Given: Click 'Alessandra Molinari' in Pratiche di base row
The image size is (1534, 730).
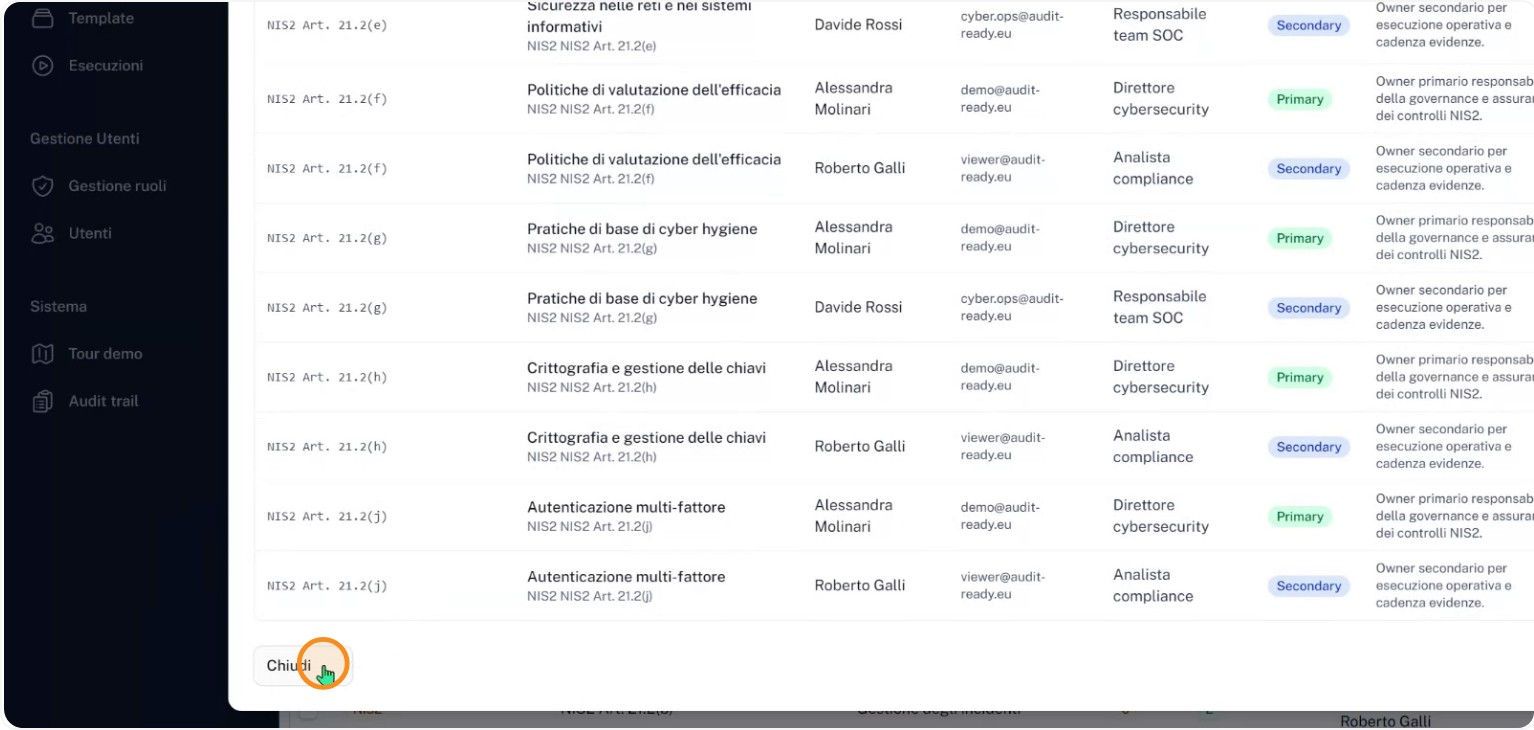Looking at the screenshot, I should point(854,237).
